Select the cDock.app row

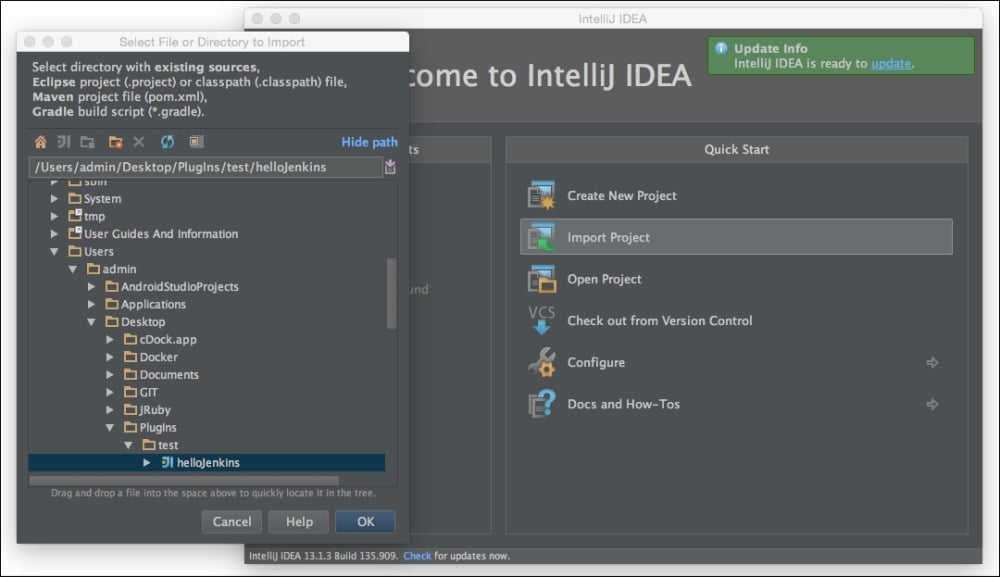[x=207, y=339]
